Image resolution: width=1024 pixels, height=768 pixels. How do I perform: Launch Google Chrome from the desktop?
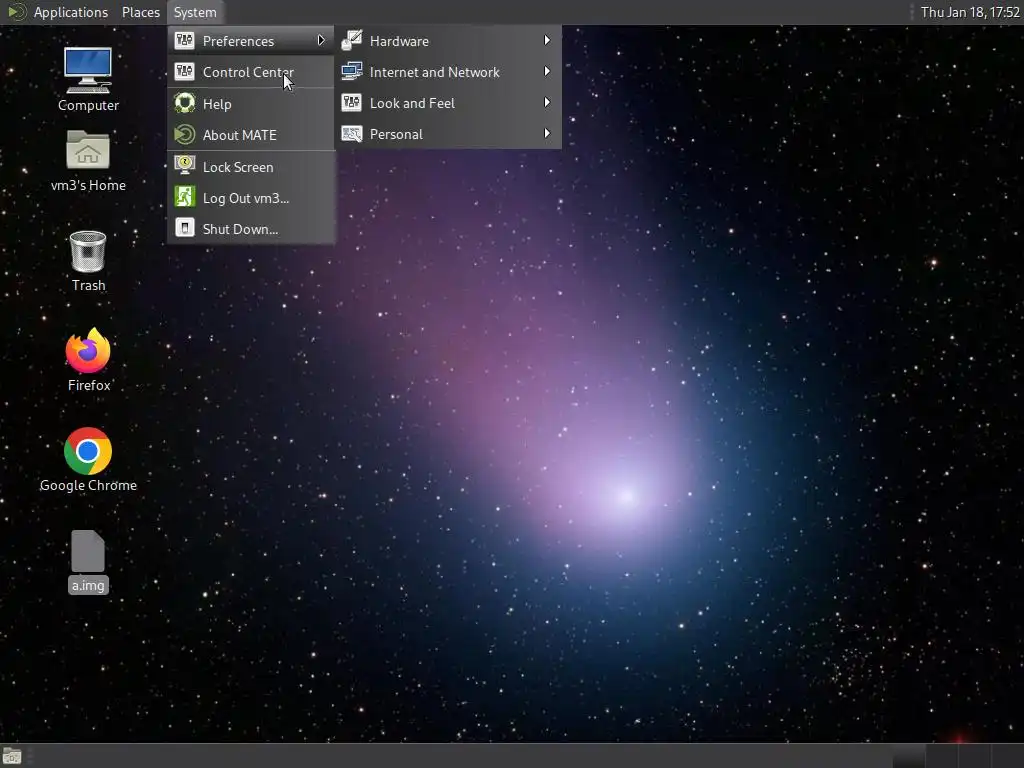coord(88,451)
